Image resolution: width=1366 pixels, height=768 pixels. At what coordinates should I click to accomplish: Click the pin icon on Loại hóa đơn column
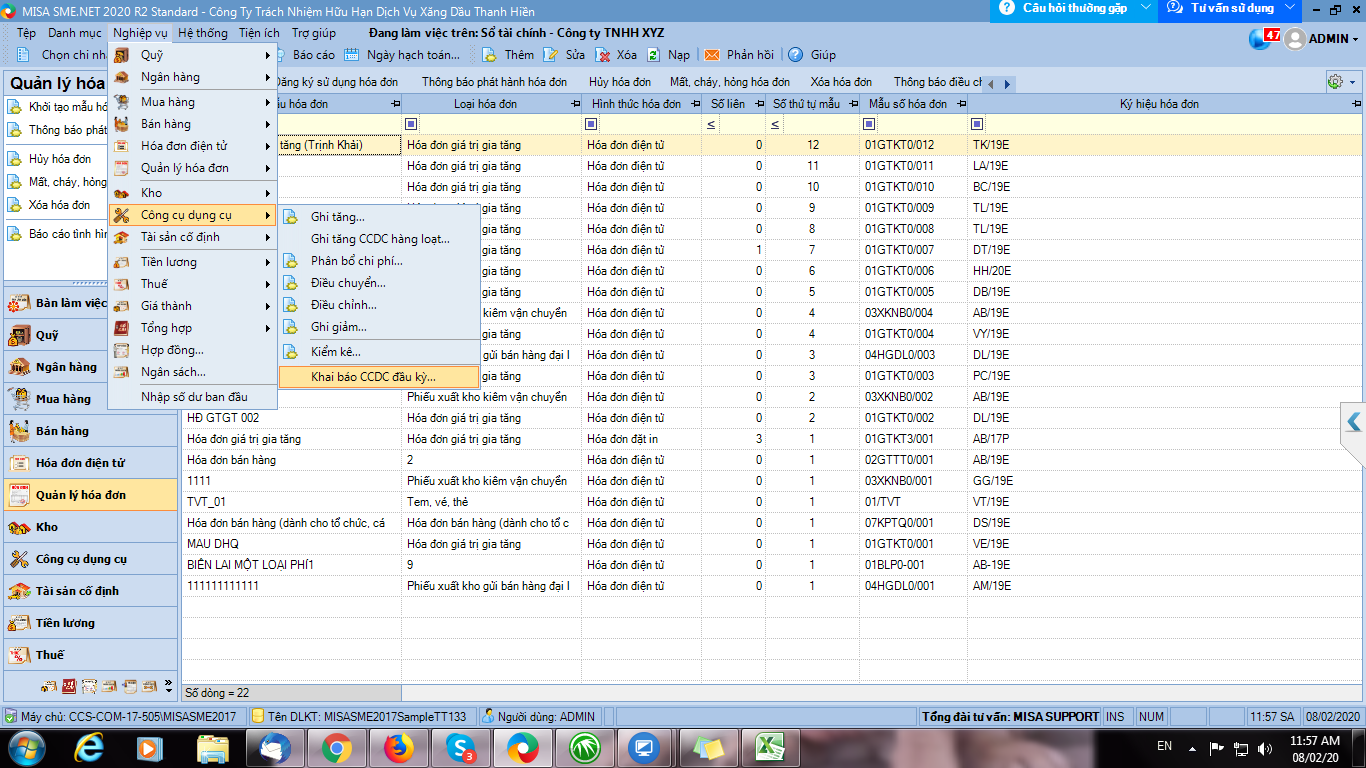pos(574,104)
